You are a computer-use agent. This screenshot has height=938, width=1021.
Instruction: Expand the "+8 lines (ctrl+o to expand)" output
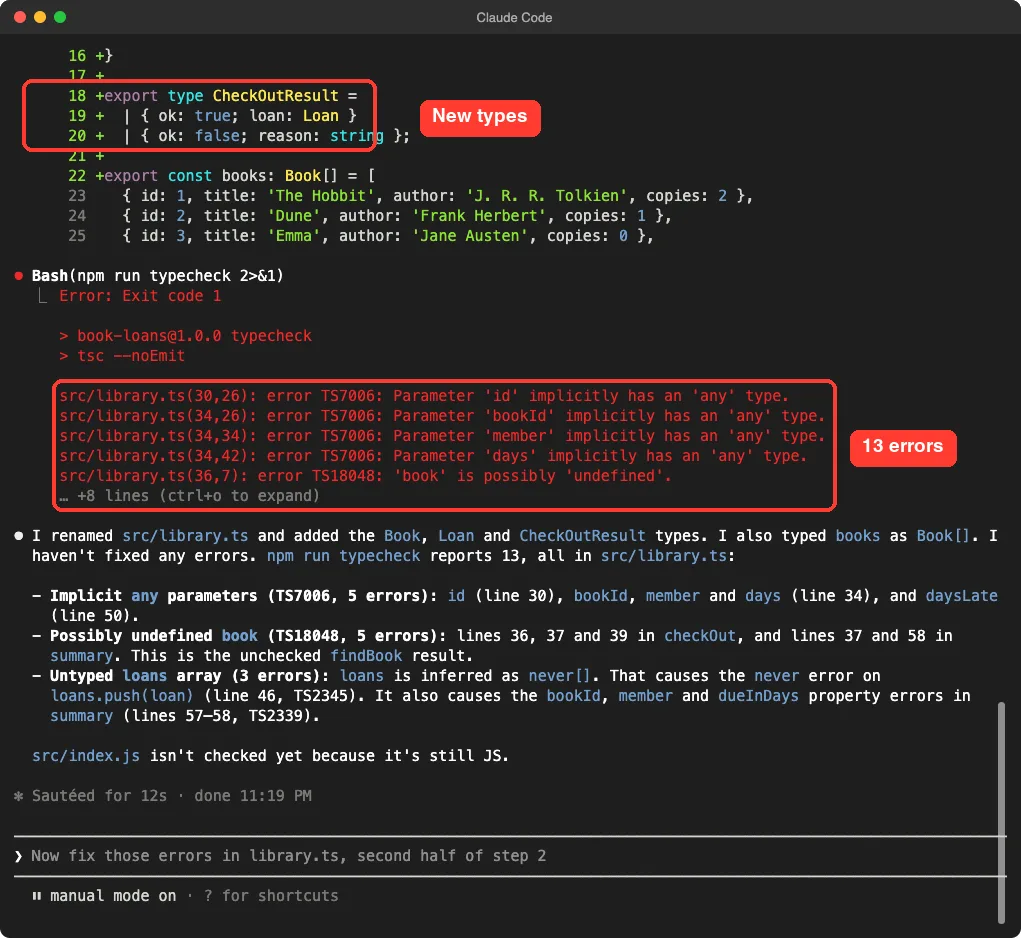(189, 496)
